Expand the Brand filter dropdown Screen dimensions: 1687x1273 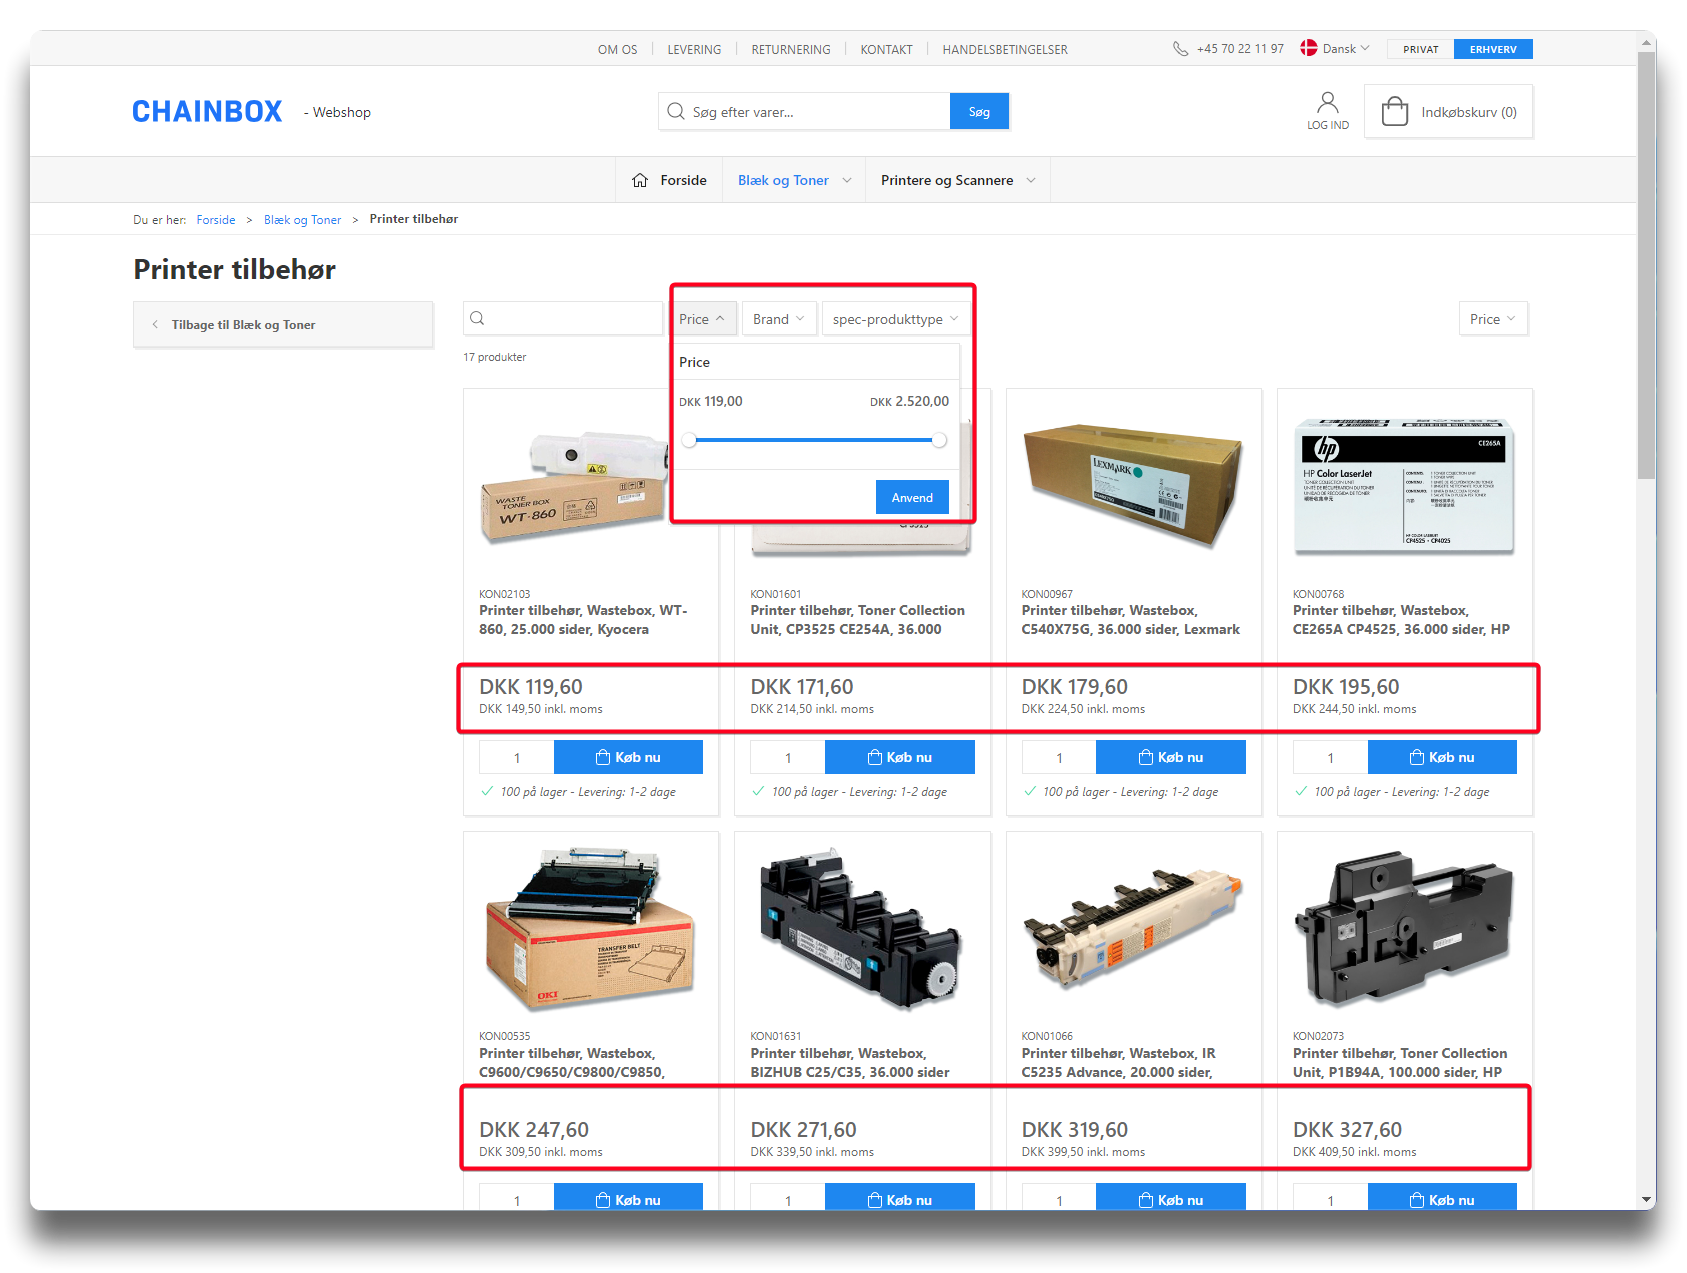pyautogui.click(x=778, y=319)
